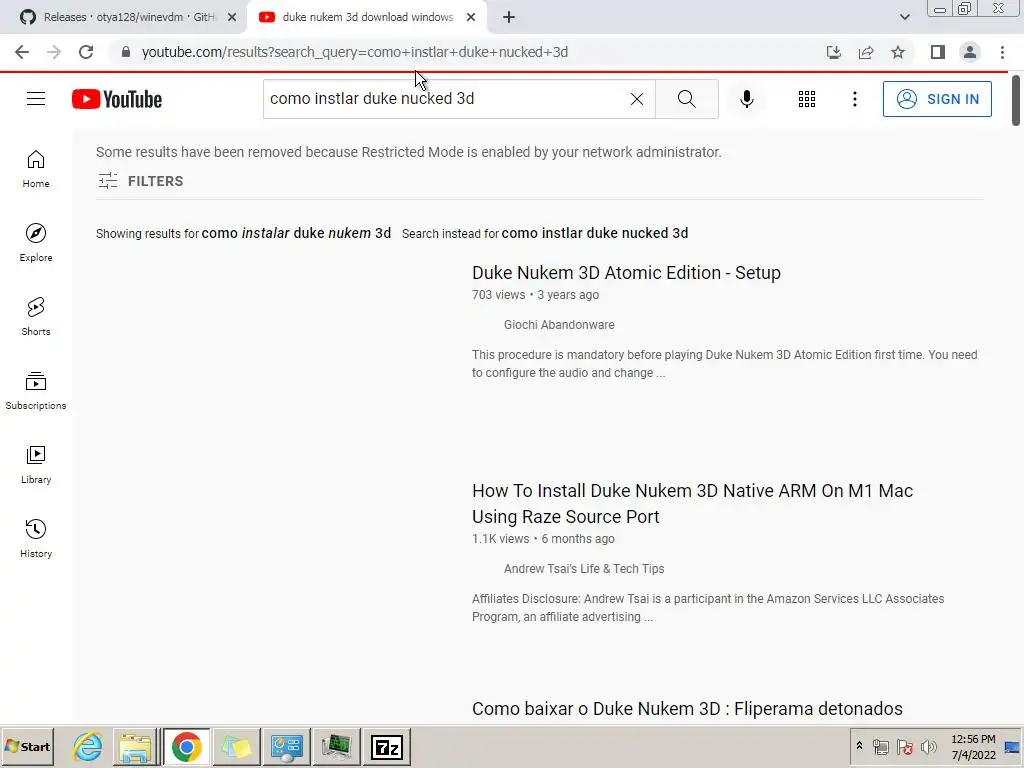Share this page via address bar icon
The height and width of the screenshot is (768, 1024).
866,52
